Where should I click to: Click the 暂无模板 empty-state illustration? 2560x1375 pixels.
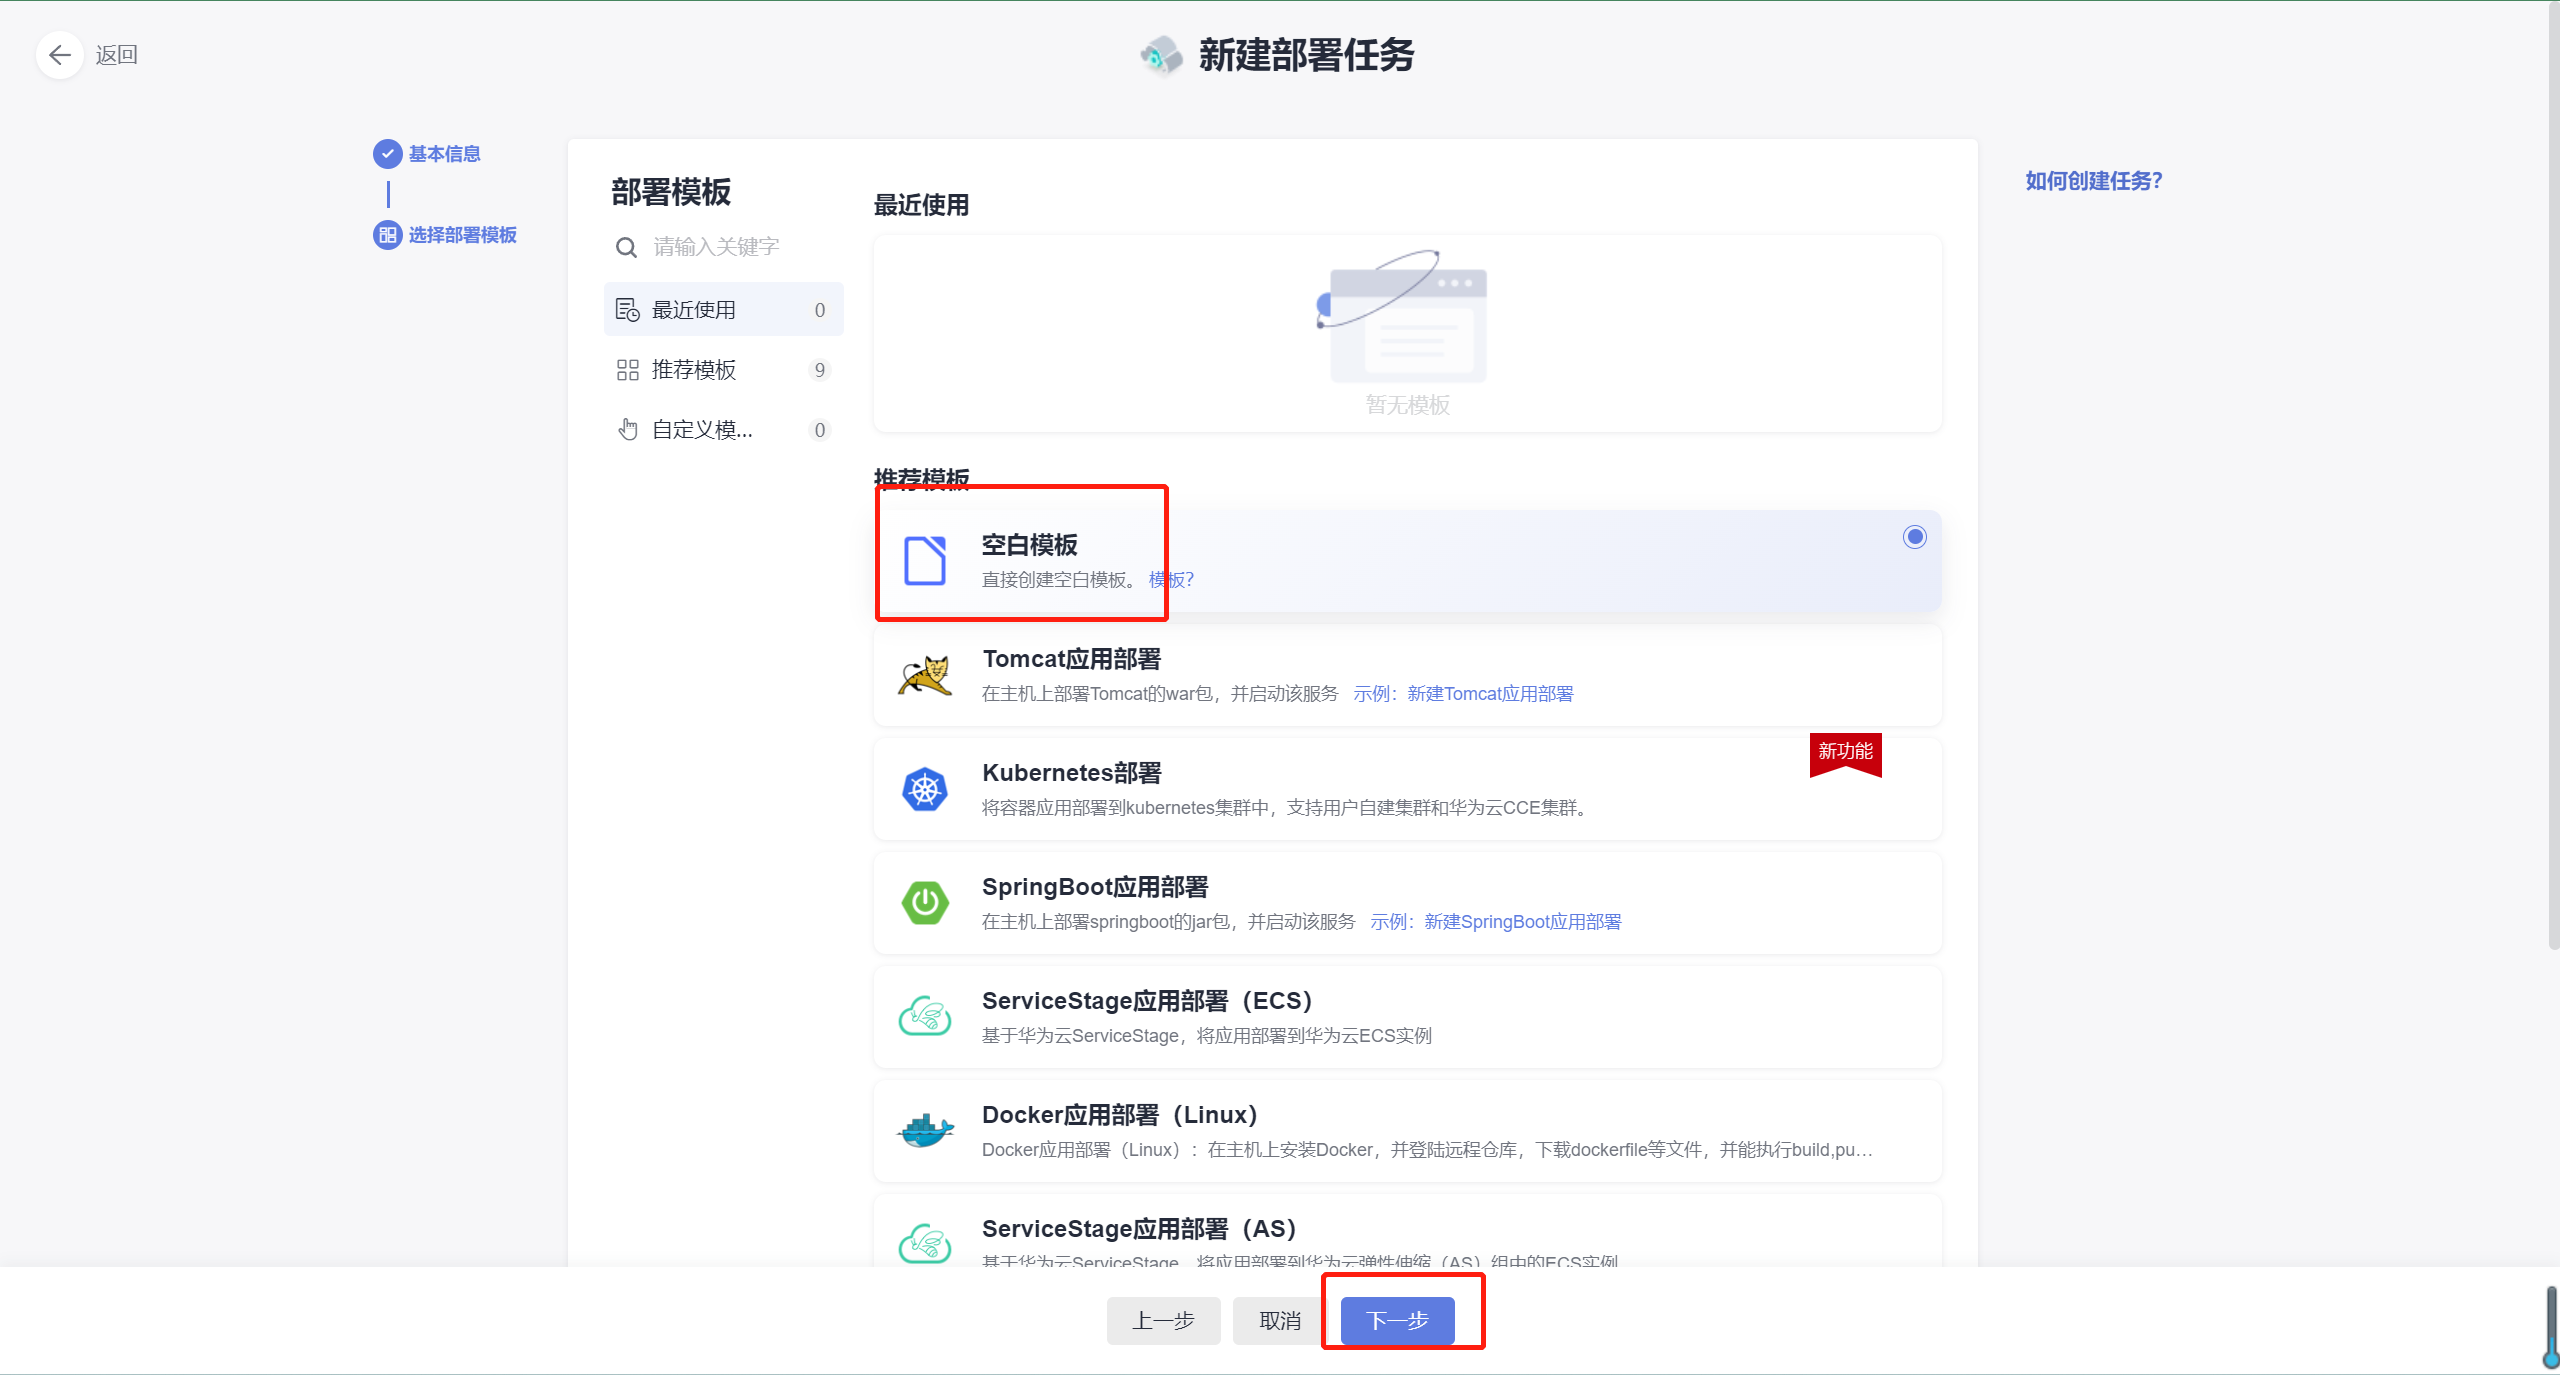coord(1403,316)
